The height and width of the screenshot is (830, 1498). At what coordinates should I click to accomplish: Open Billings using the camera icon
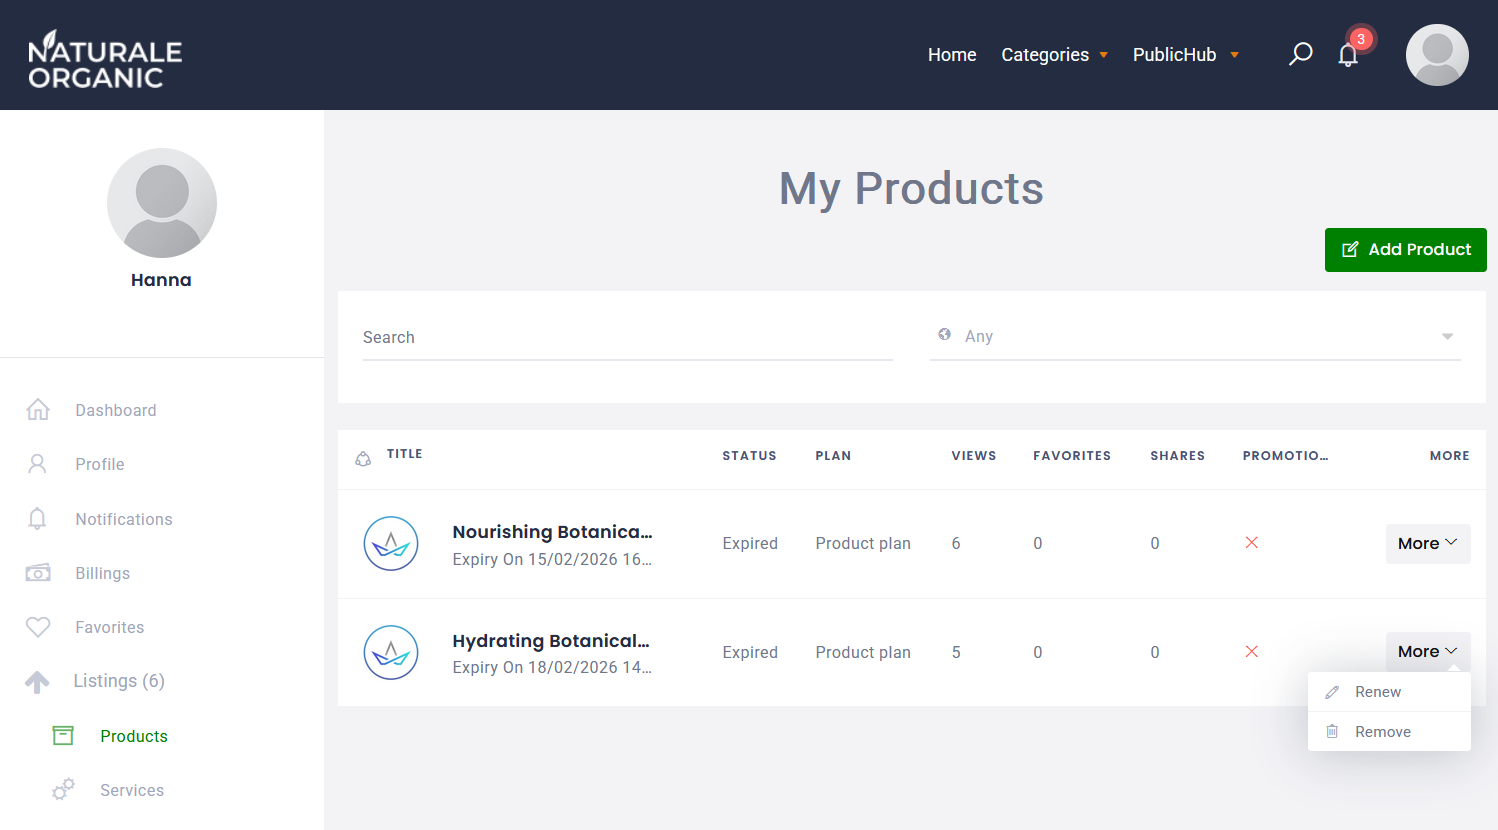point(37,572)
